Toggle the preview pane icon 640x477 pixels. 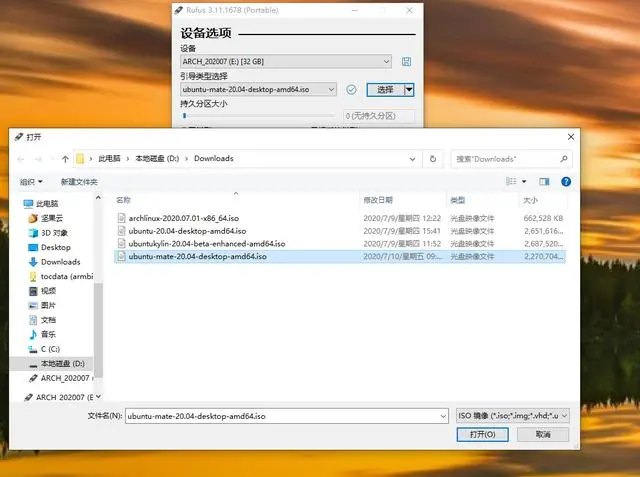tap(544, 181)
